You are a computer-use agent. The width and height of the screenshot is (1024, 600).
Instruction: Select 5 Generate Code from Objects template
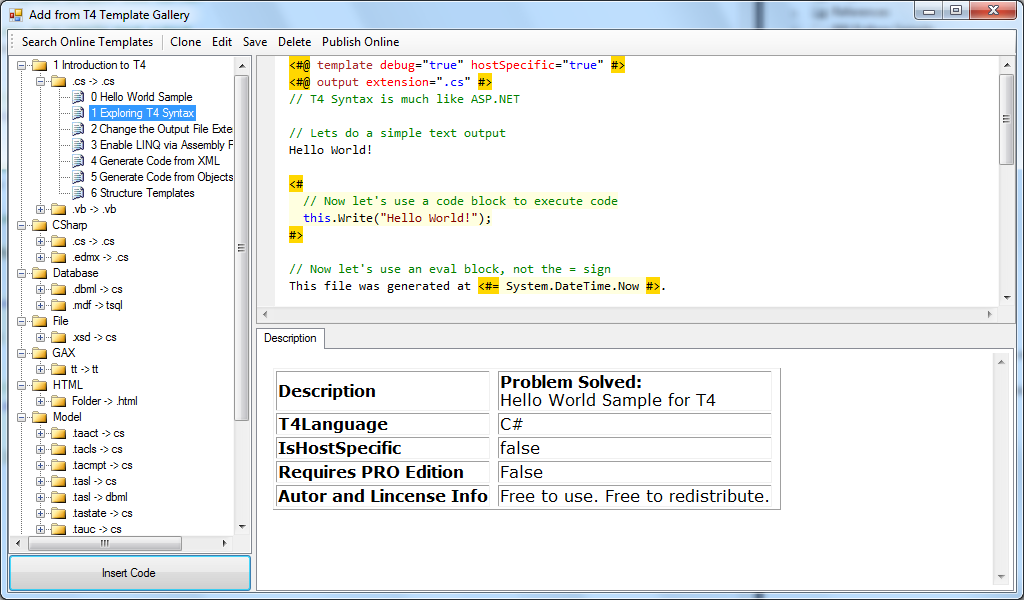pos(161,177)
